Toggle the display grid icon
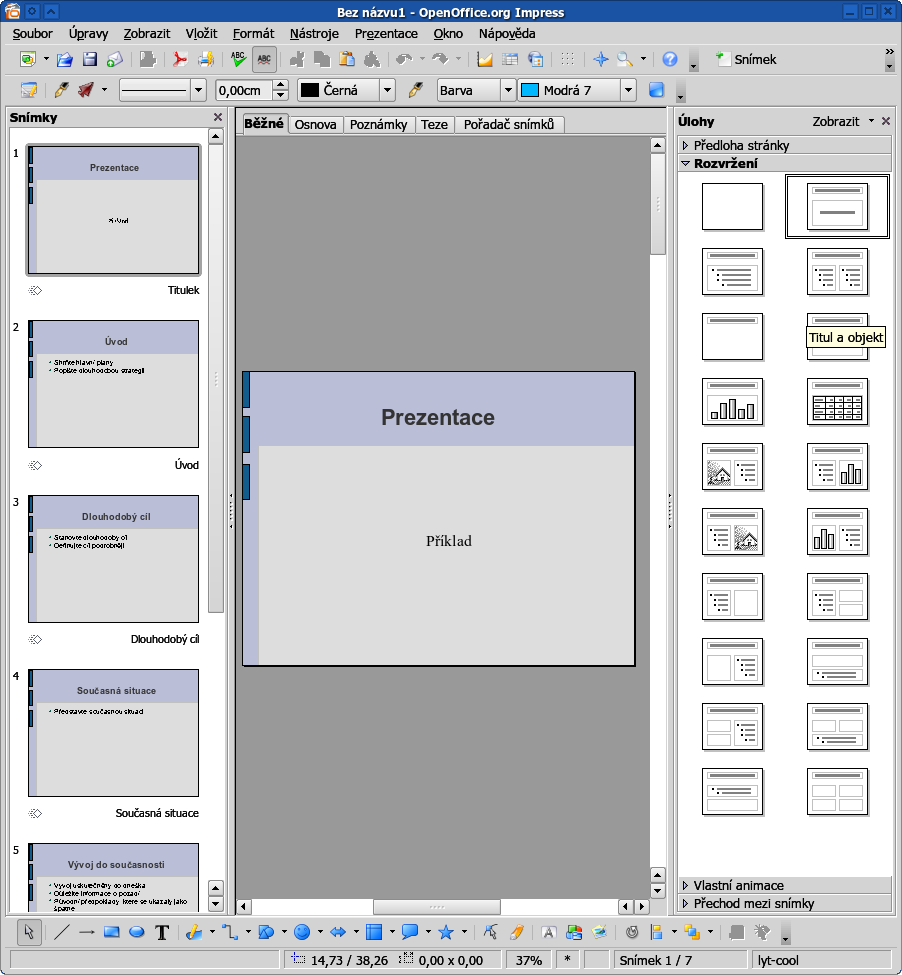 click(x=567, y=60)
